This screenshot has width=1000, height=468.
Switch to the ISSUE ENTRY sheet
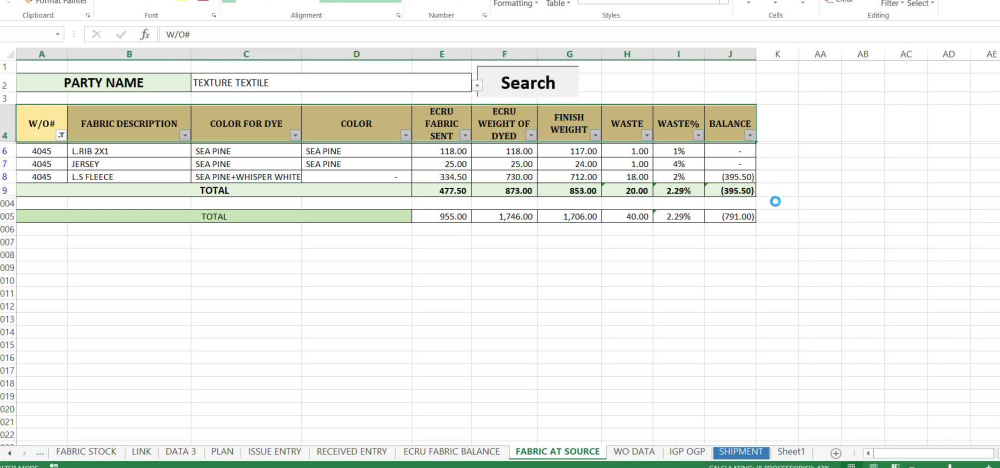pyautogui.click(x=274, y=451)
